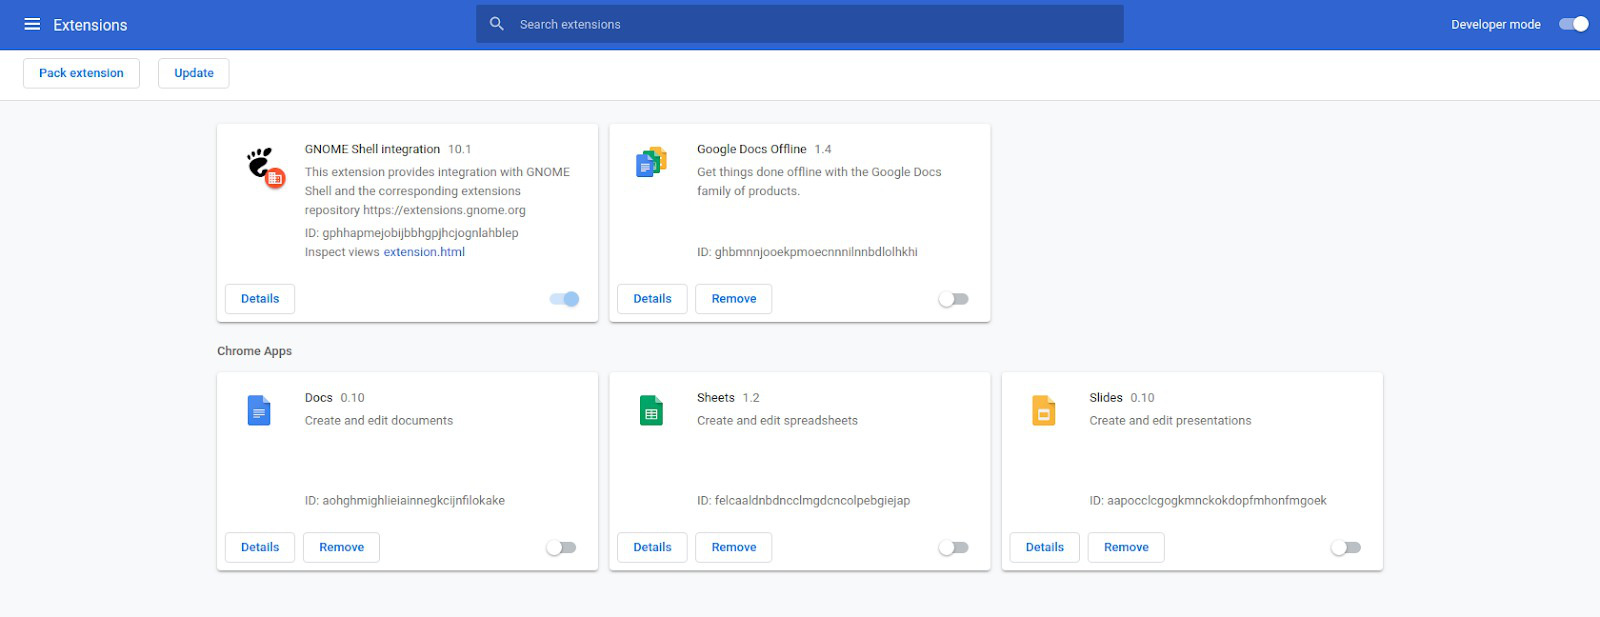Click the green Sheets app icon

pos(651,410)
